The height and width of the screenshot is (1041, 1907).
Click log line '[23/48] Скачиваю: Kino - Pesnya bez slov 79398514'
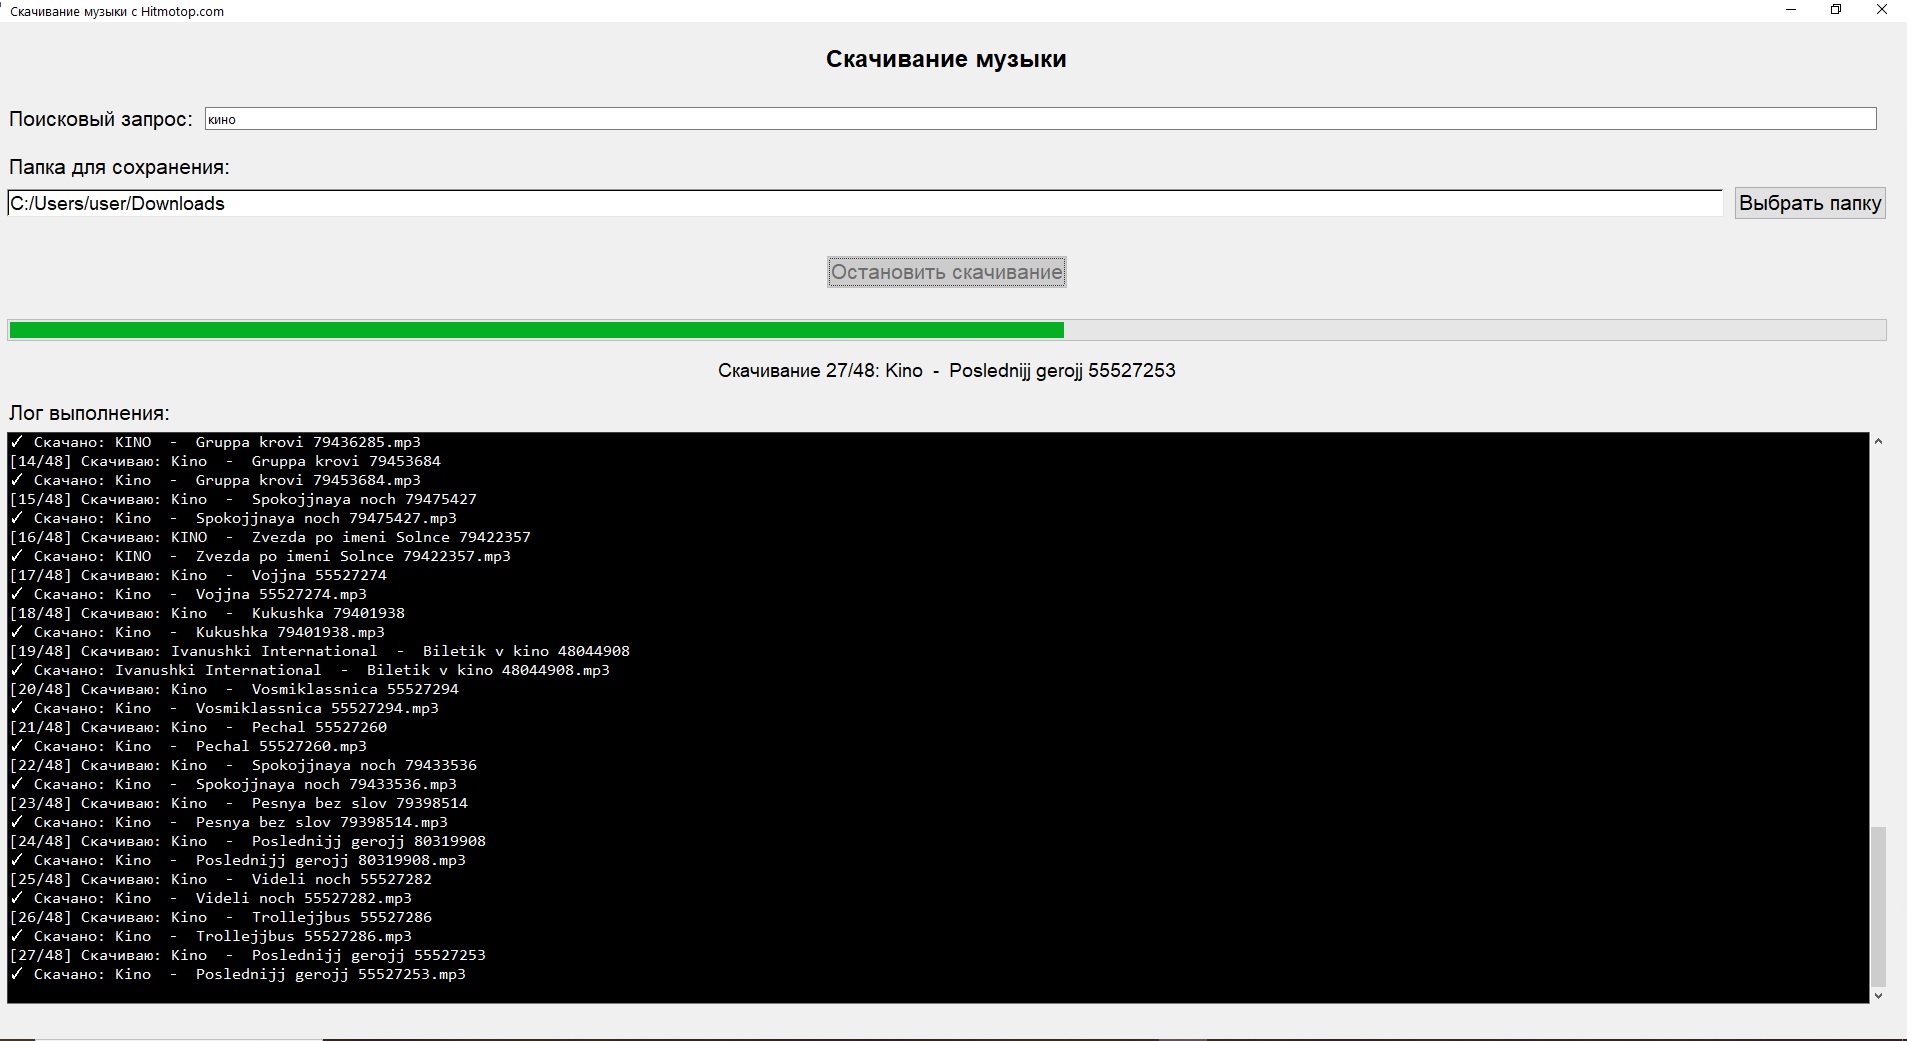click(239, 803)
